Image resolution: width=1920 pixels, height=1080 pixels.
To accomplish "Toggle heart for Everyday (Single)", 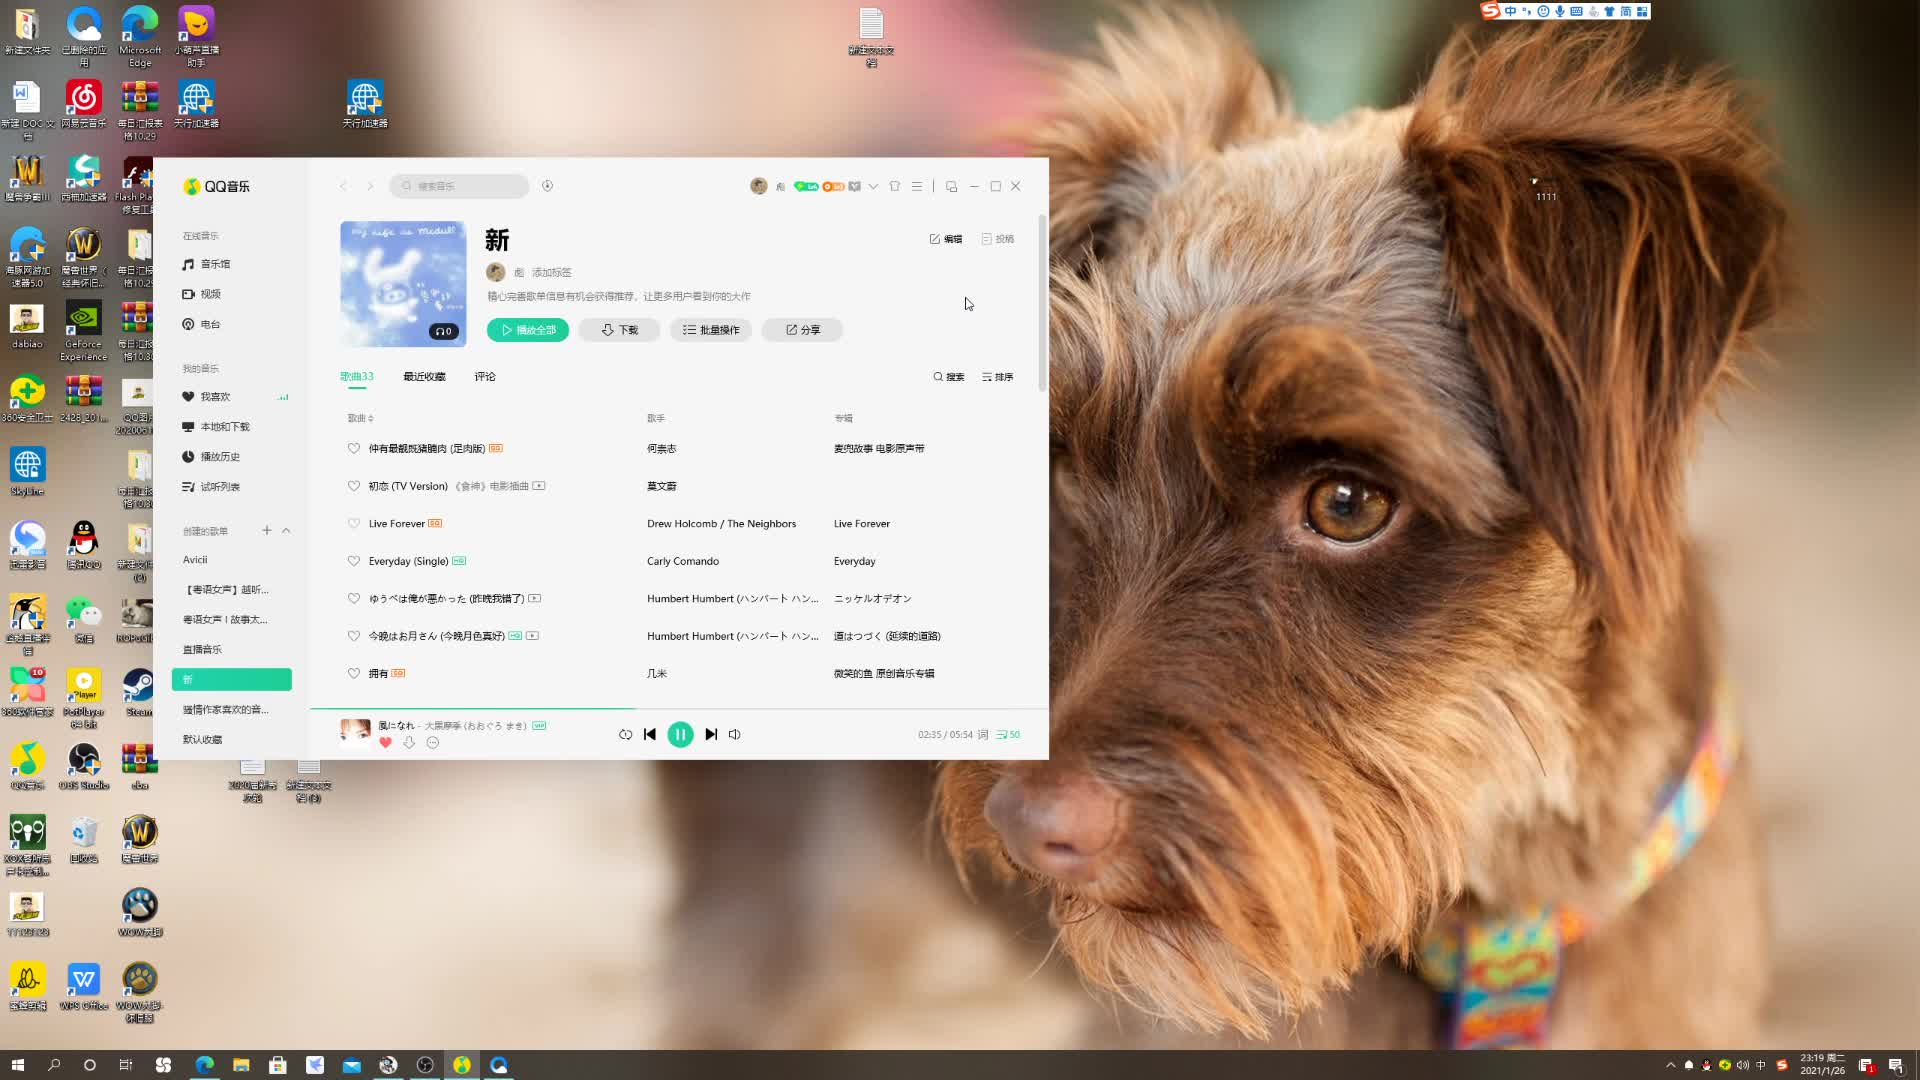I will (x=353, y=561).
